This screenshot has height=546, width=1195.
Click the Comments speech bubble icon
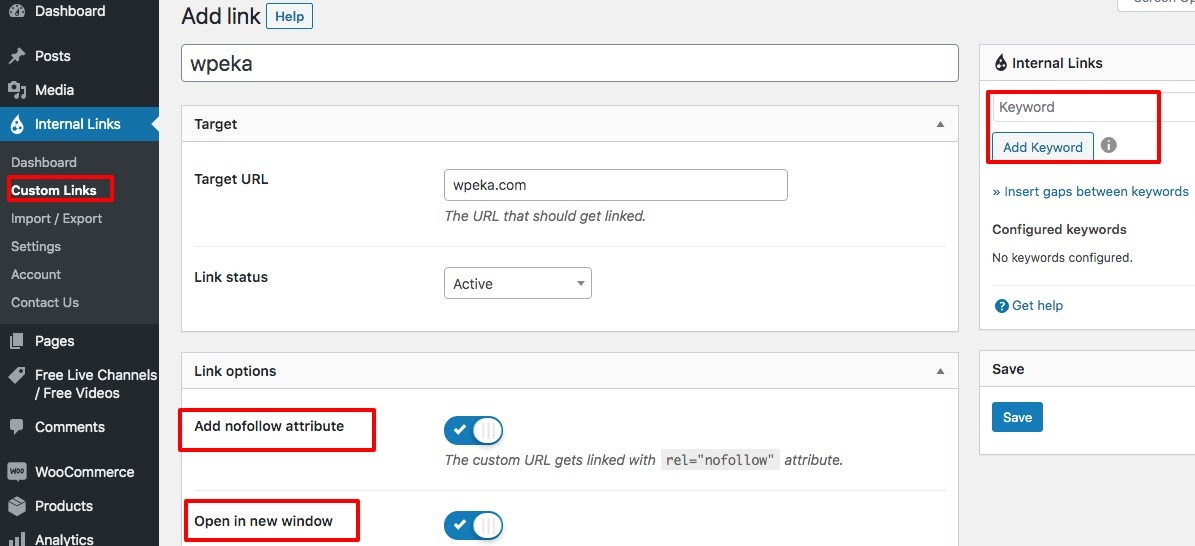pos(16,427)
